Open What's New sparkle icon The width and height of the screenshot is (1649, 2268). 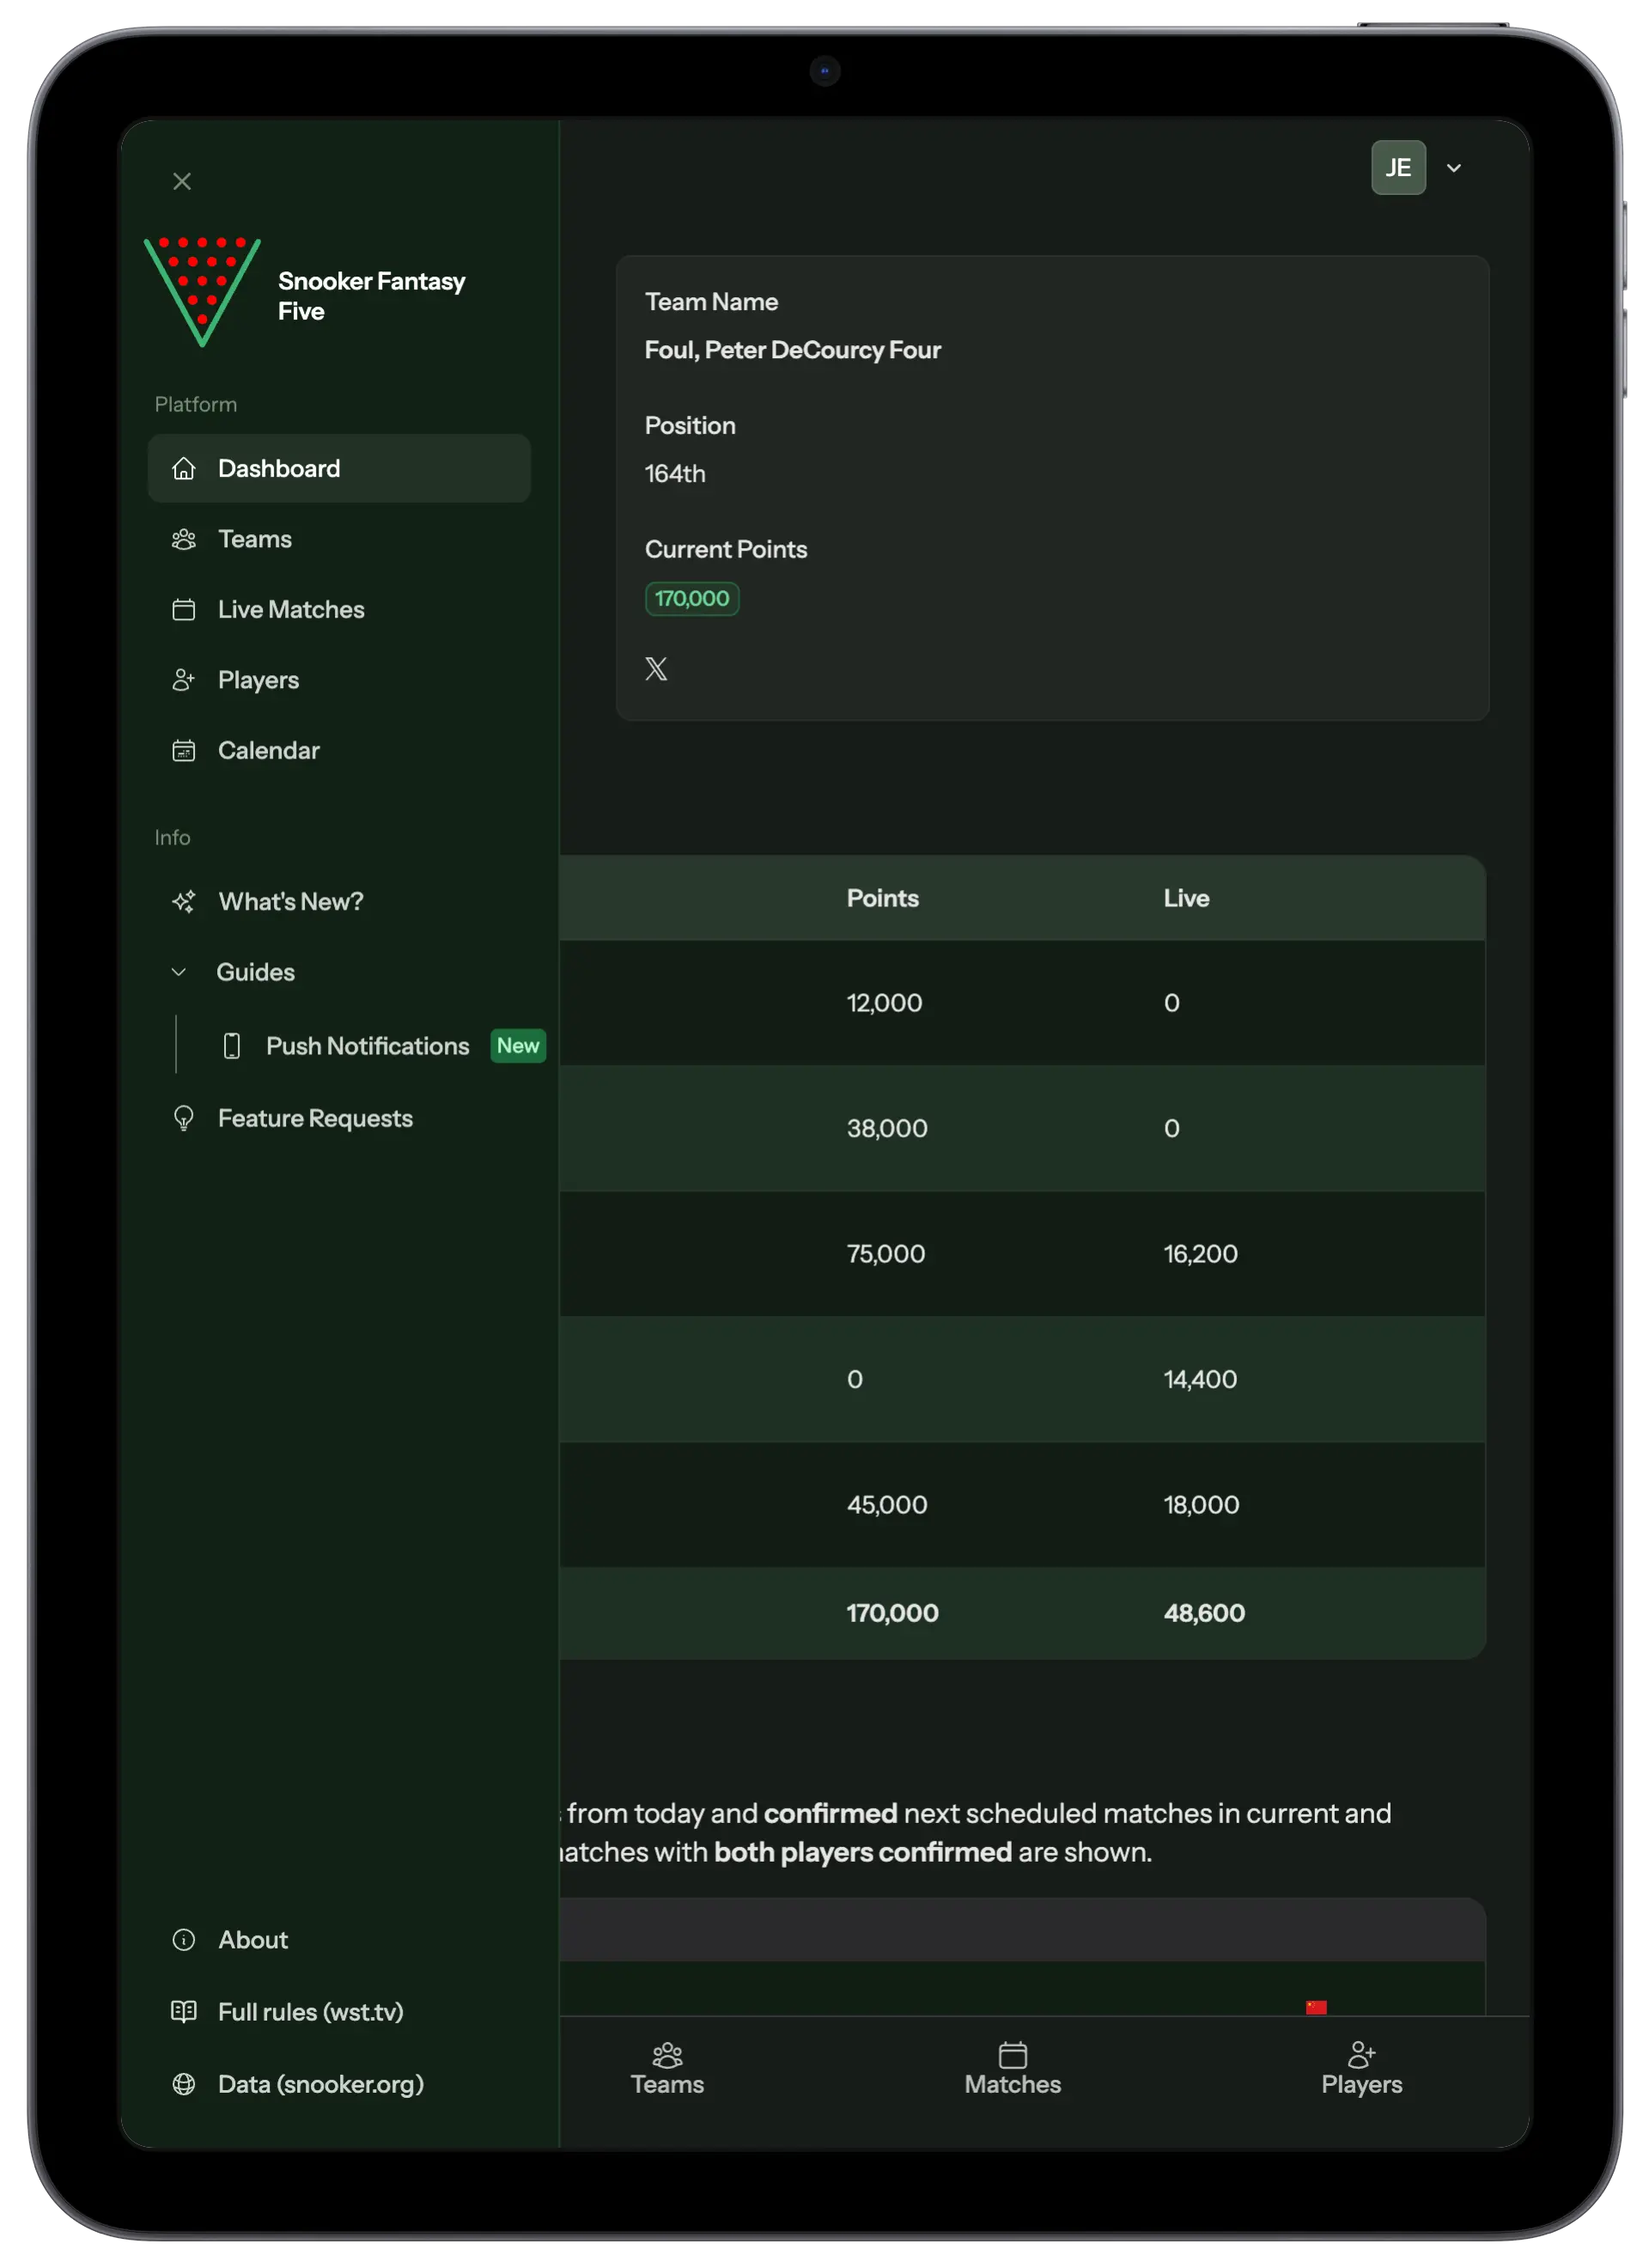184,901
